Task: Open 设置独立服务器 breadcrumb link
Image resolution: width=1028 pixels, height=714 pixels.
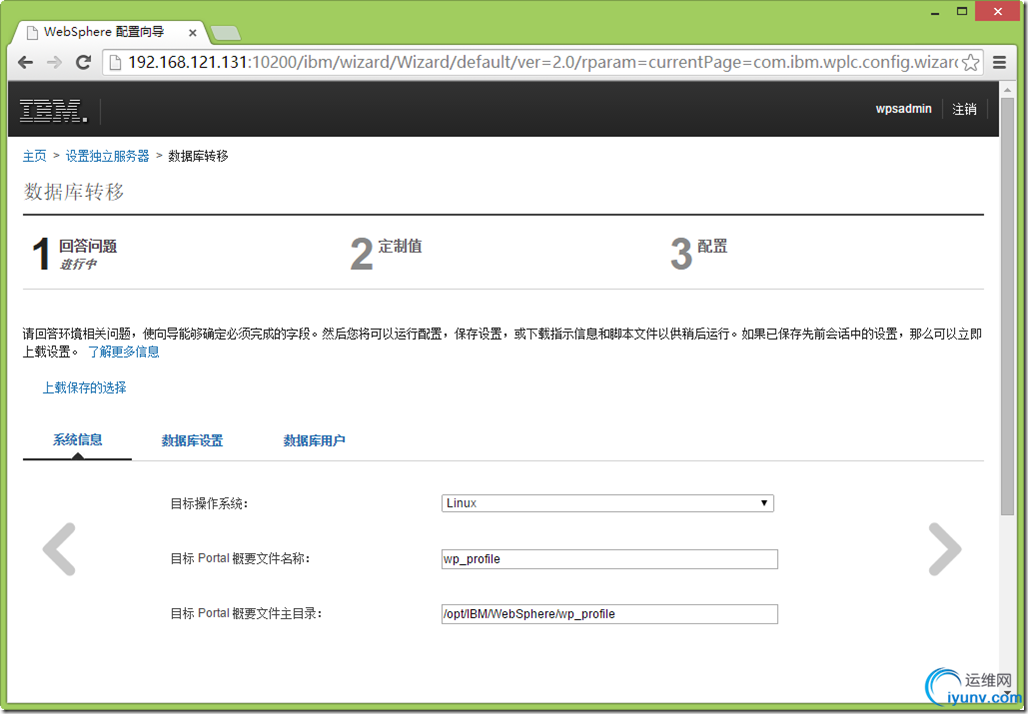Action: (108, 156)
